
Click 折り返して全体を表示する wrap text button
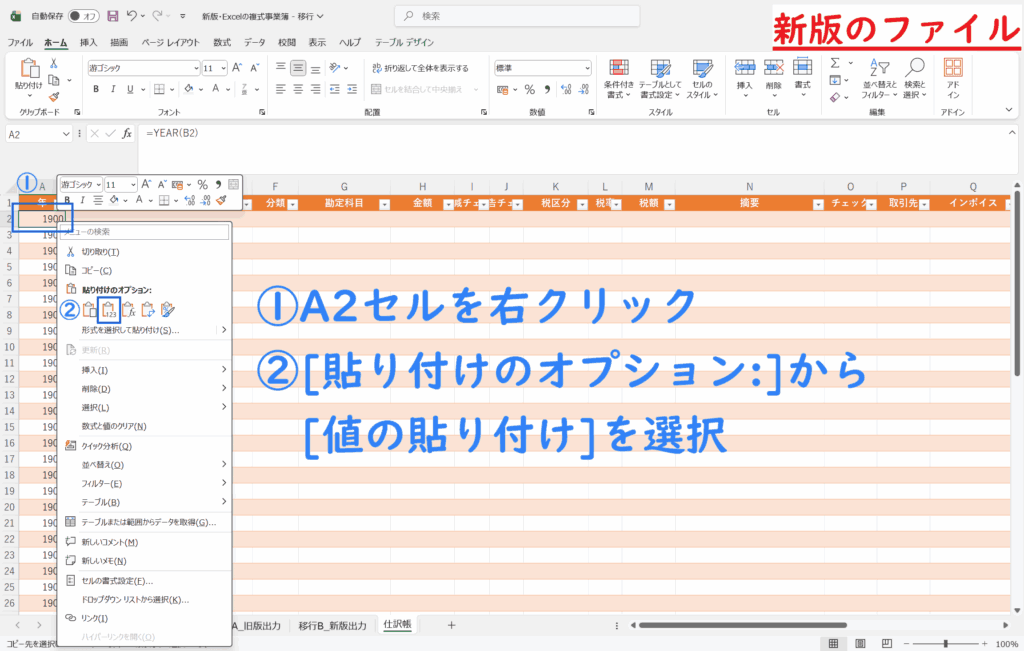pos(418,68)
